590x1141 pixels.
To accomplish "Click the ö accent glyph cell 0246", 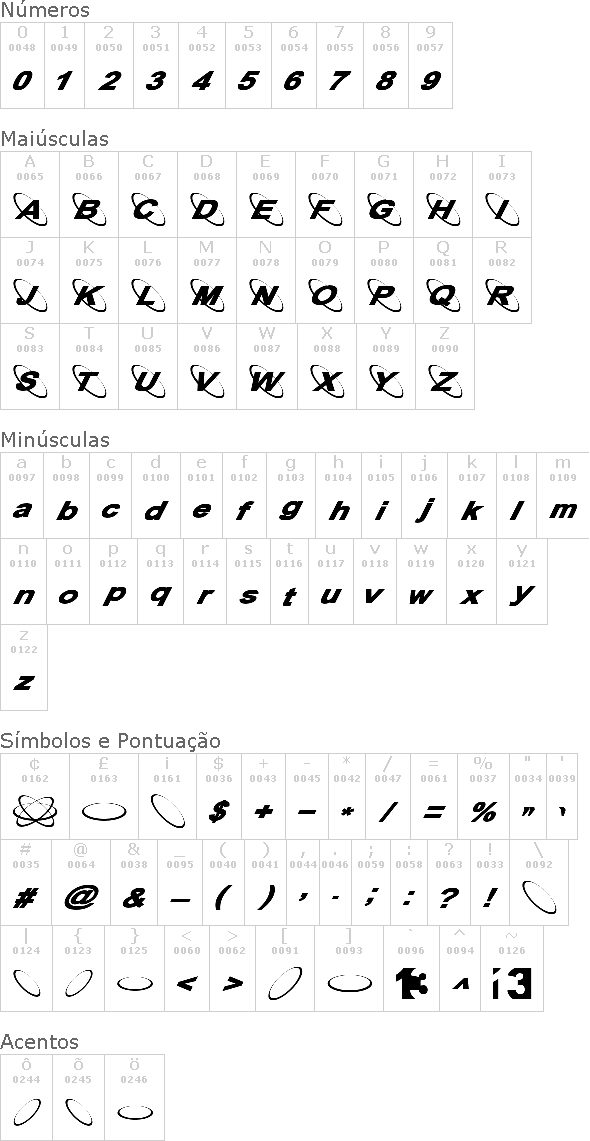I will (x=135, y=1097).
